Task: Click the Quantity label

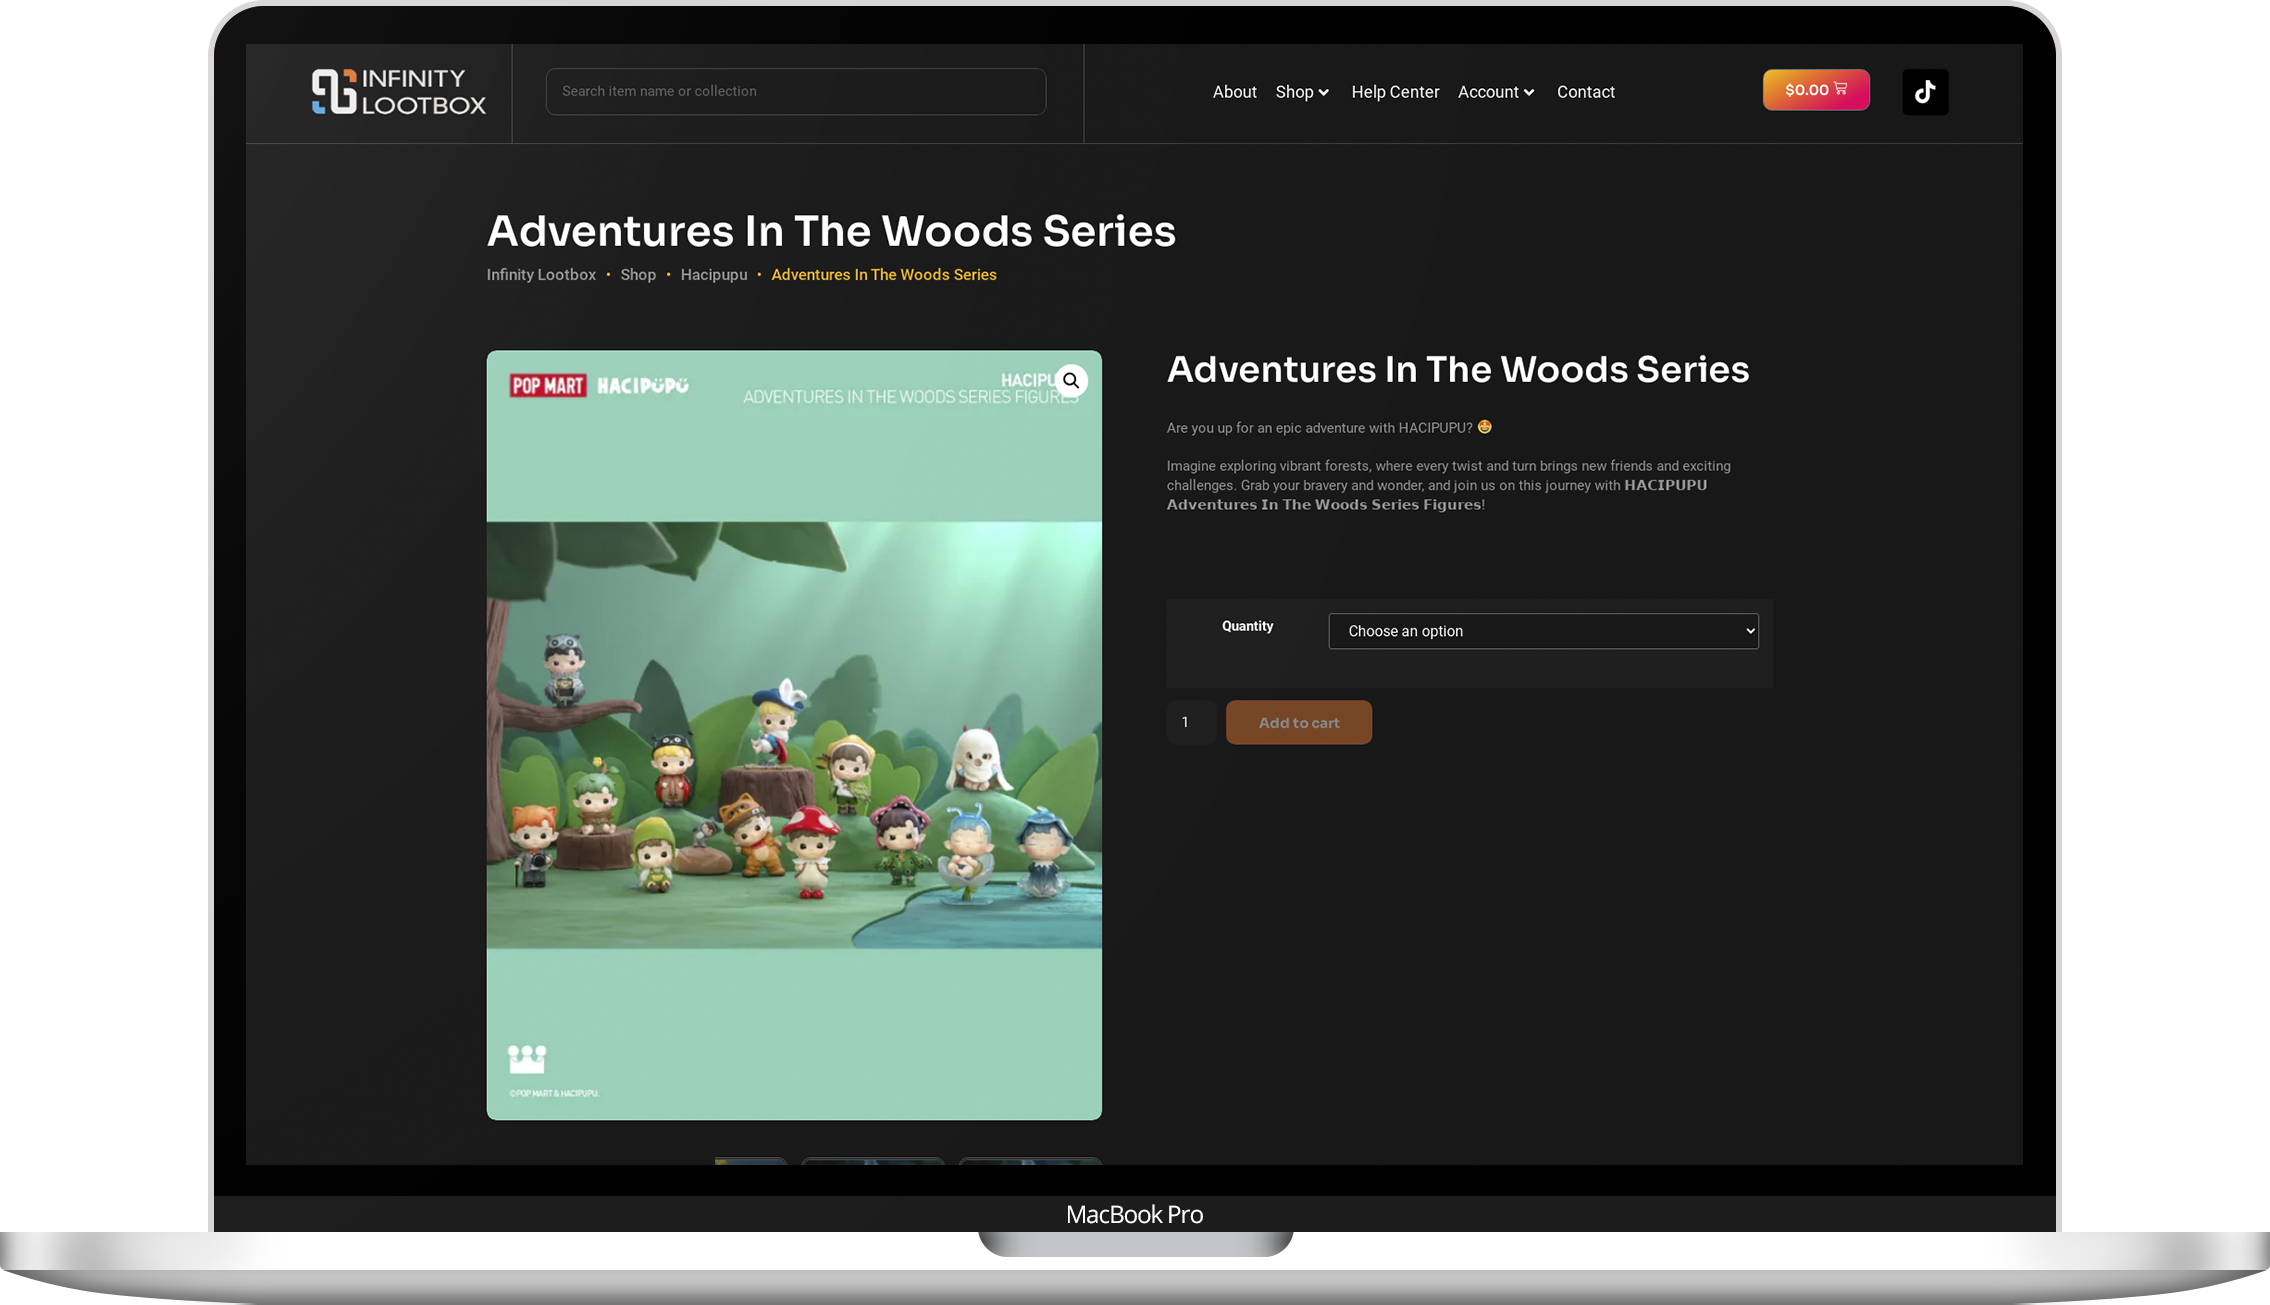Action: pyautogui.click(x=1247, y=626)
